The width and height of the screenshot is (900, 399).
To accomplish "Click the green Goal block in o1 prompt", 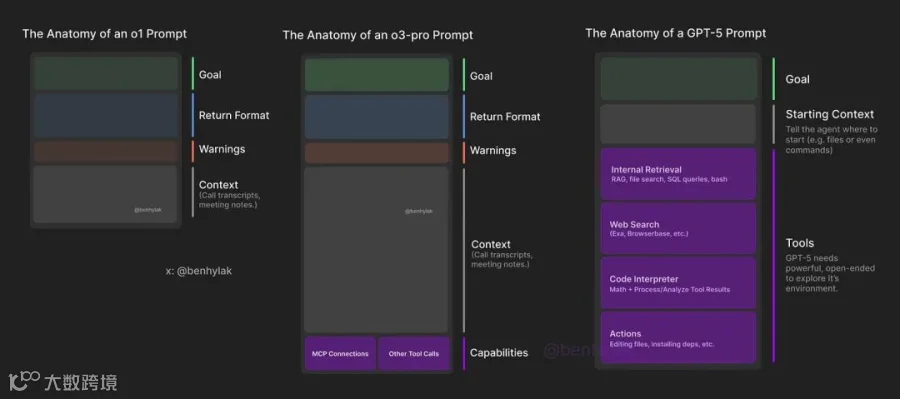I will pos(106,73).
